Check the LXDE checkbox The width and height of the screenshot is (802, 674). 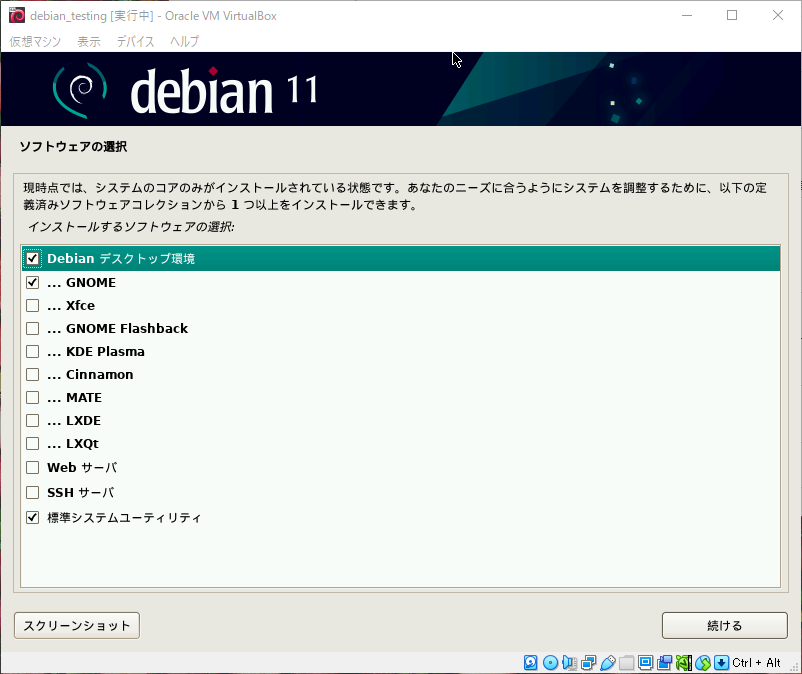pos(33,420)
